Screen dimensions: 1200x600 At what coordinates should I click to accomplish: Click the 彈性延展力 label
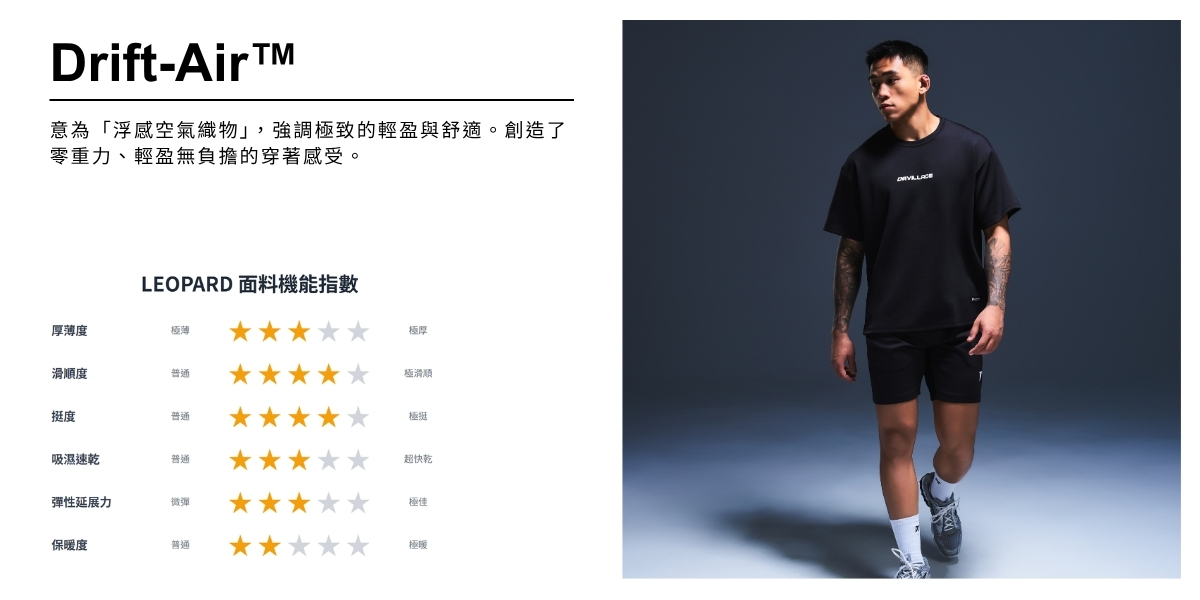[x=81, y=502]
